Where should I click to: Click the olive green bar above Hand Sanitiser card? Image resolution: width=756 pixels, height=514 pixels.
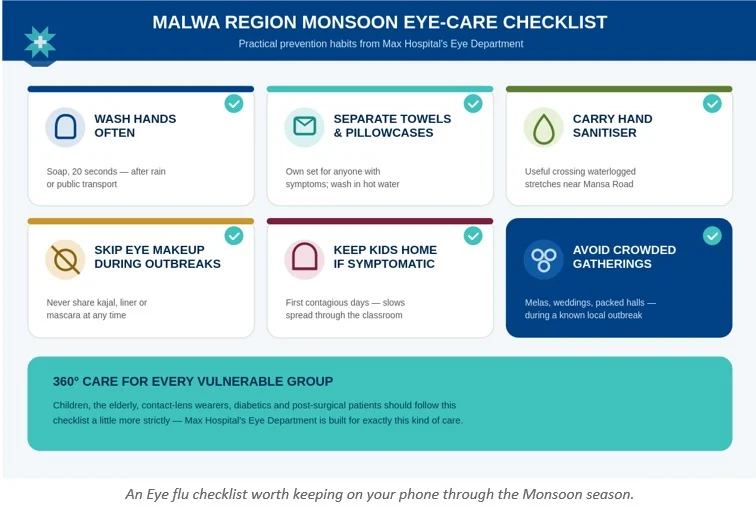coord(619,89)
